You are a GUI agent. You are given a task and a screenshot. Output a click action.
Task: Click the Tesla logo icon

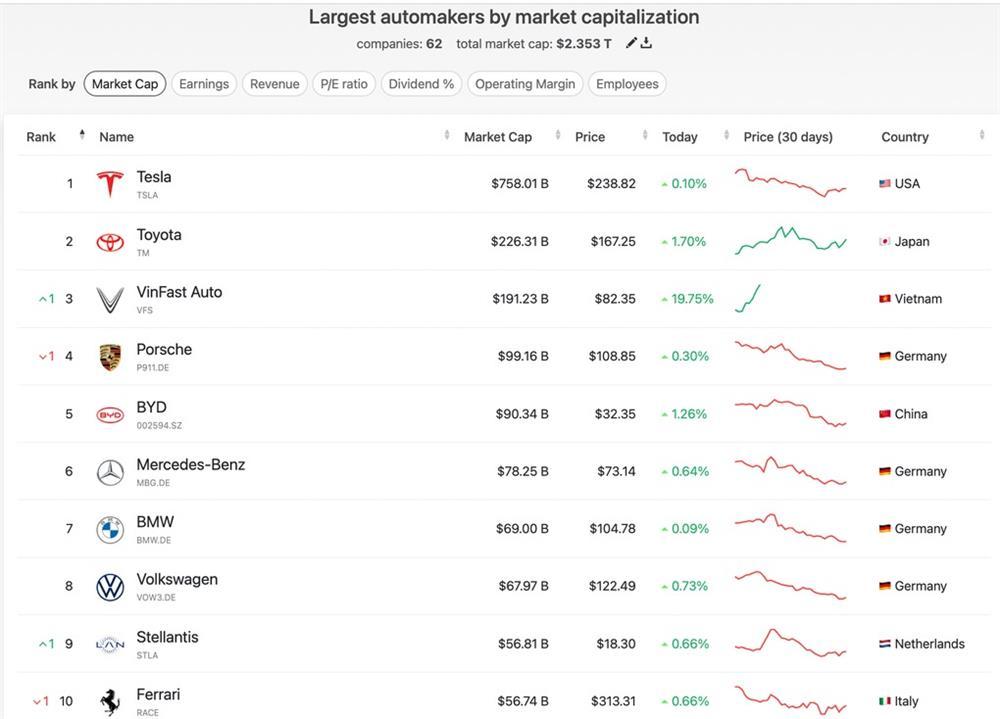click(x=110, y=184)
